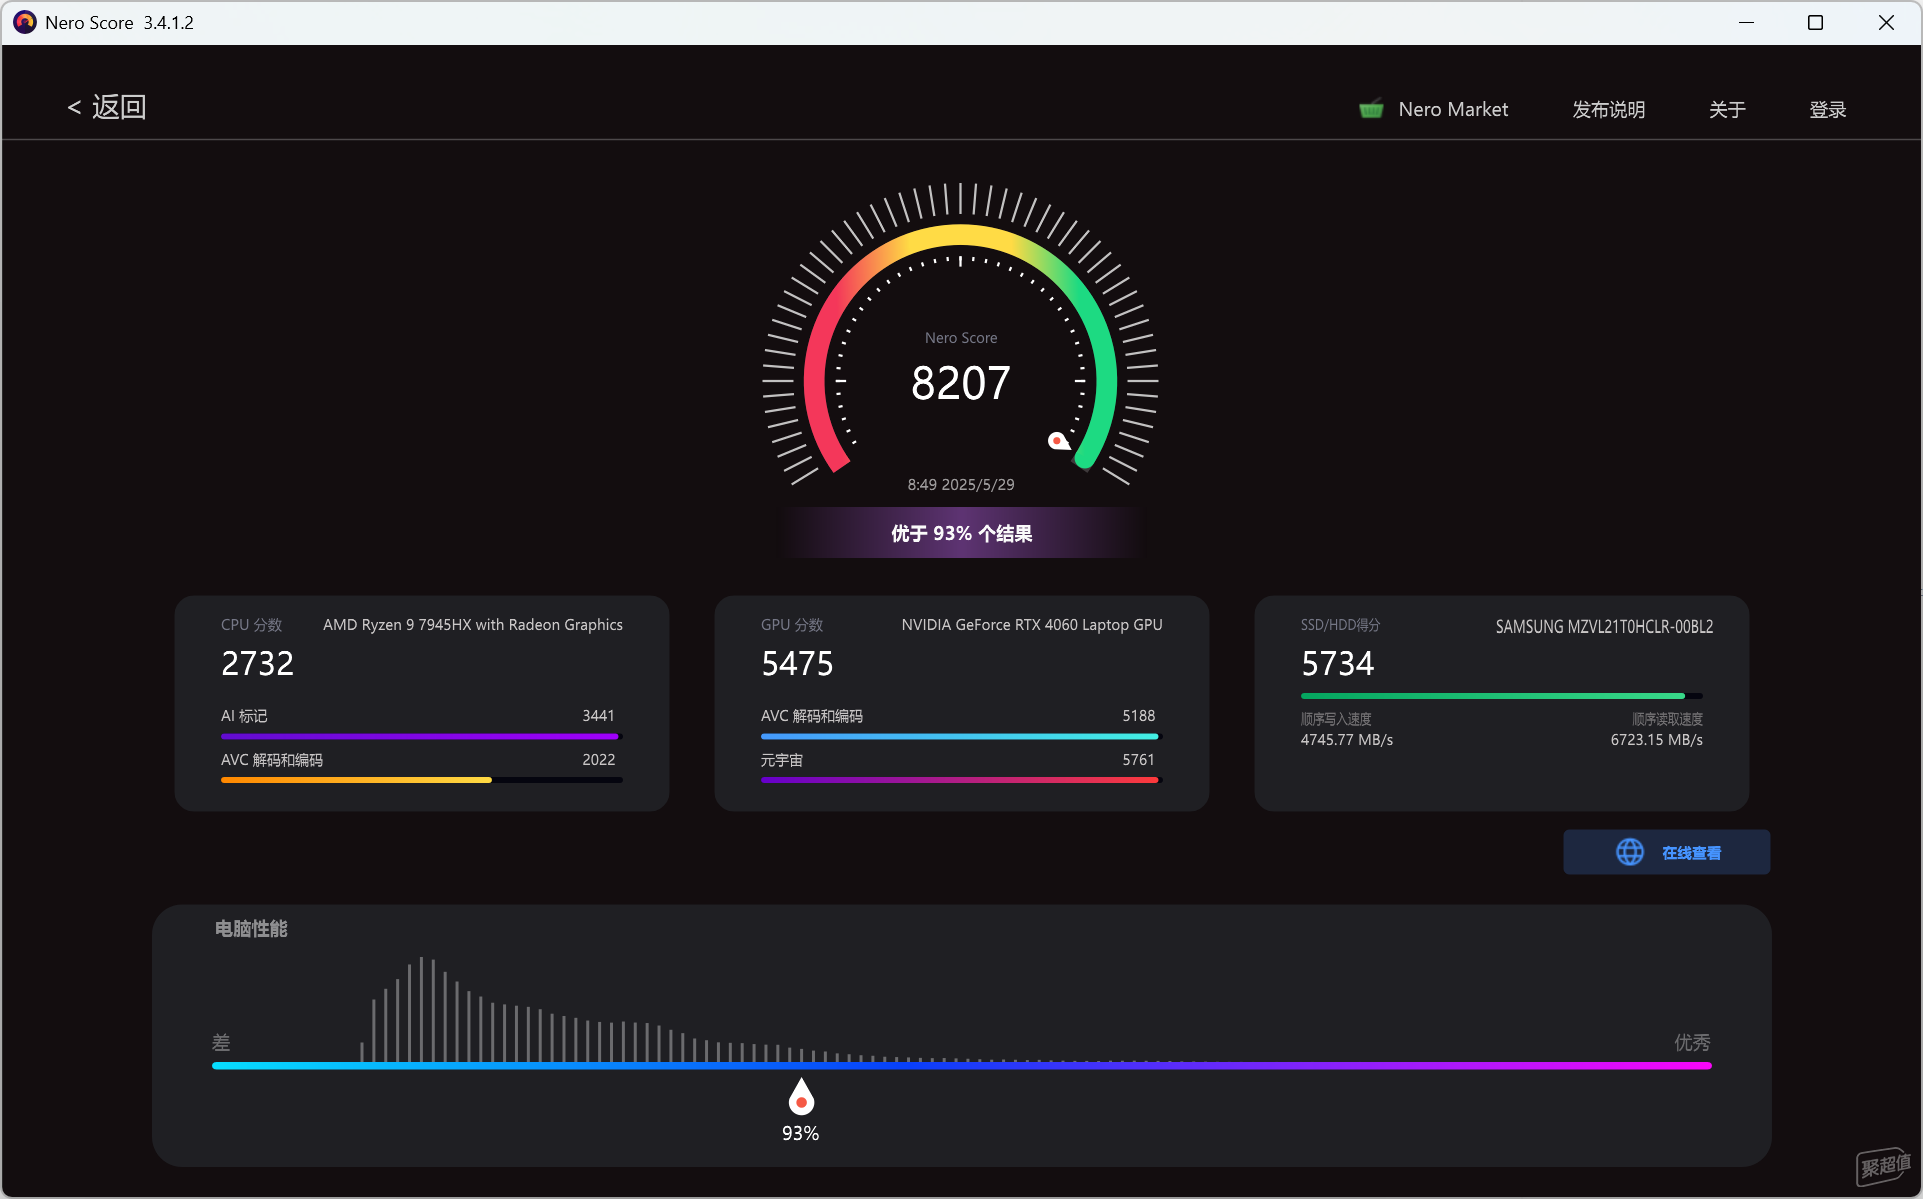Click the overall score 8207
1923x1199 pixels.
click(961, 383)
